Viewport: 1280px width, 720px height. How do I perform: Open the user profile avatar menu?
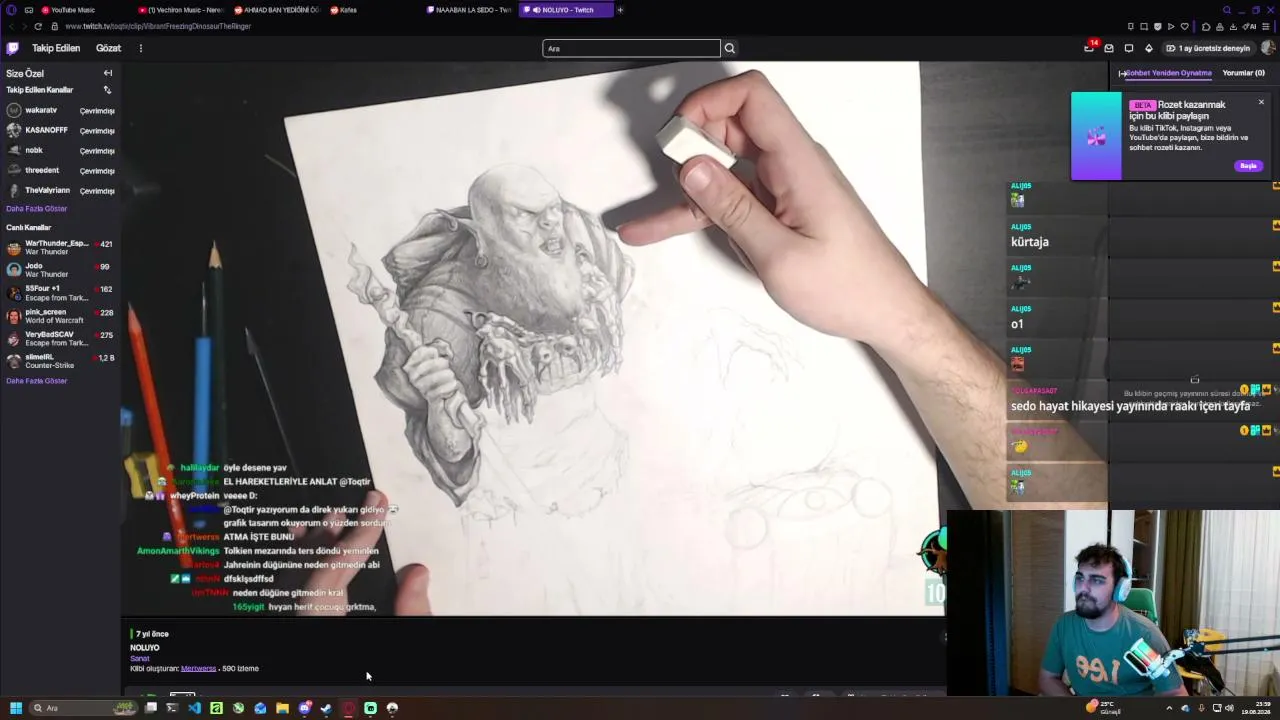click(1268, 48)
